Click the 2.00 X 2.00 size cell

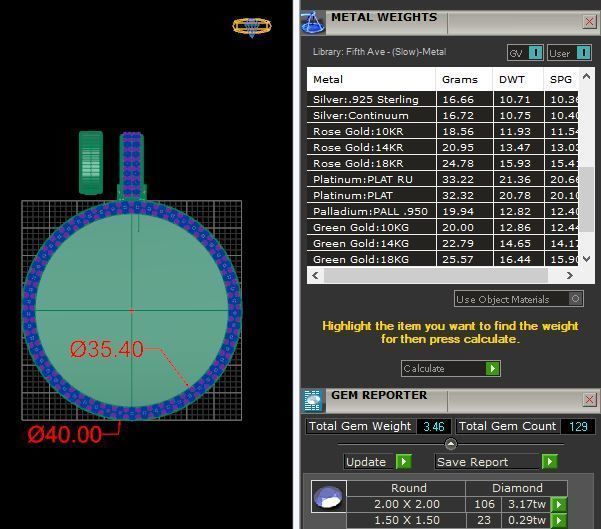click(x=406, y=504)
